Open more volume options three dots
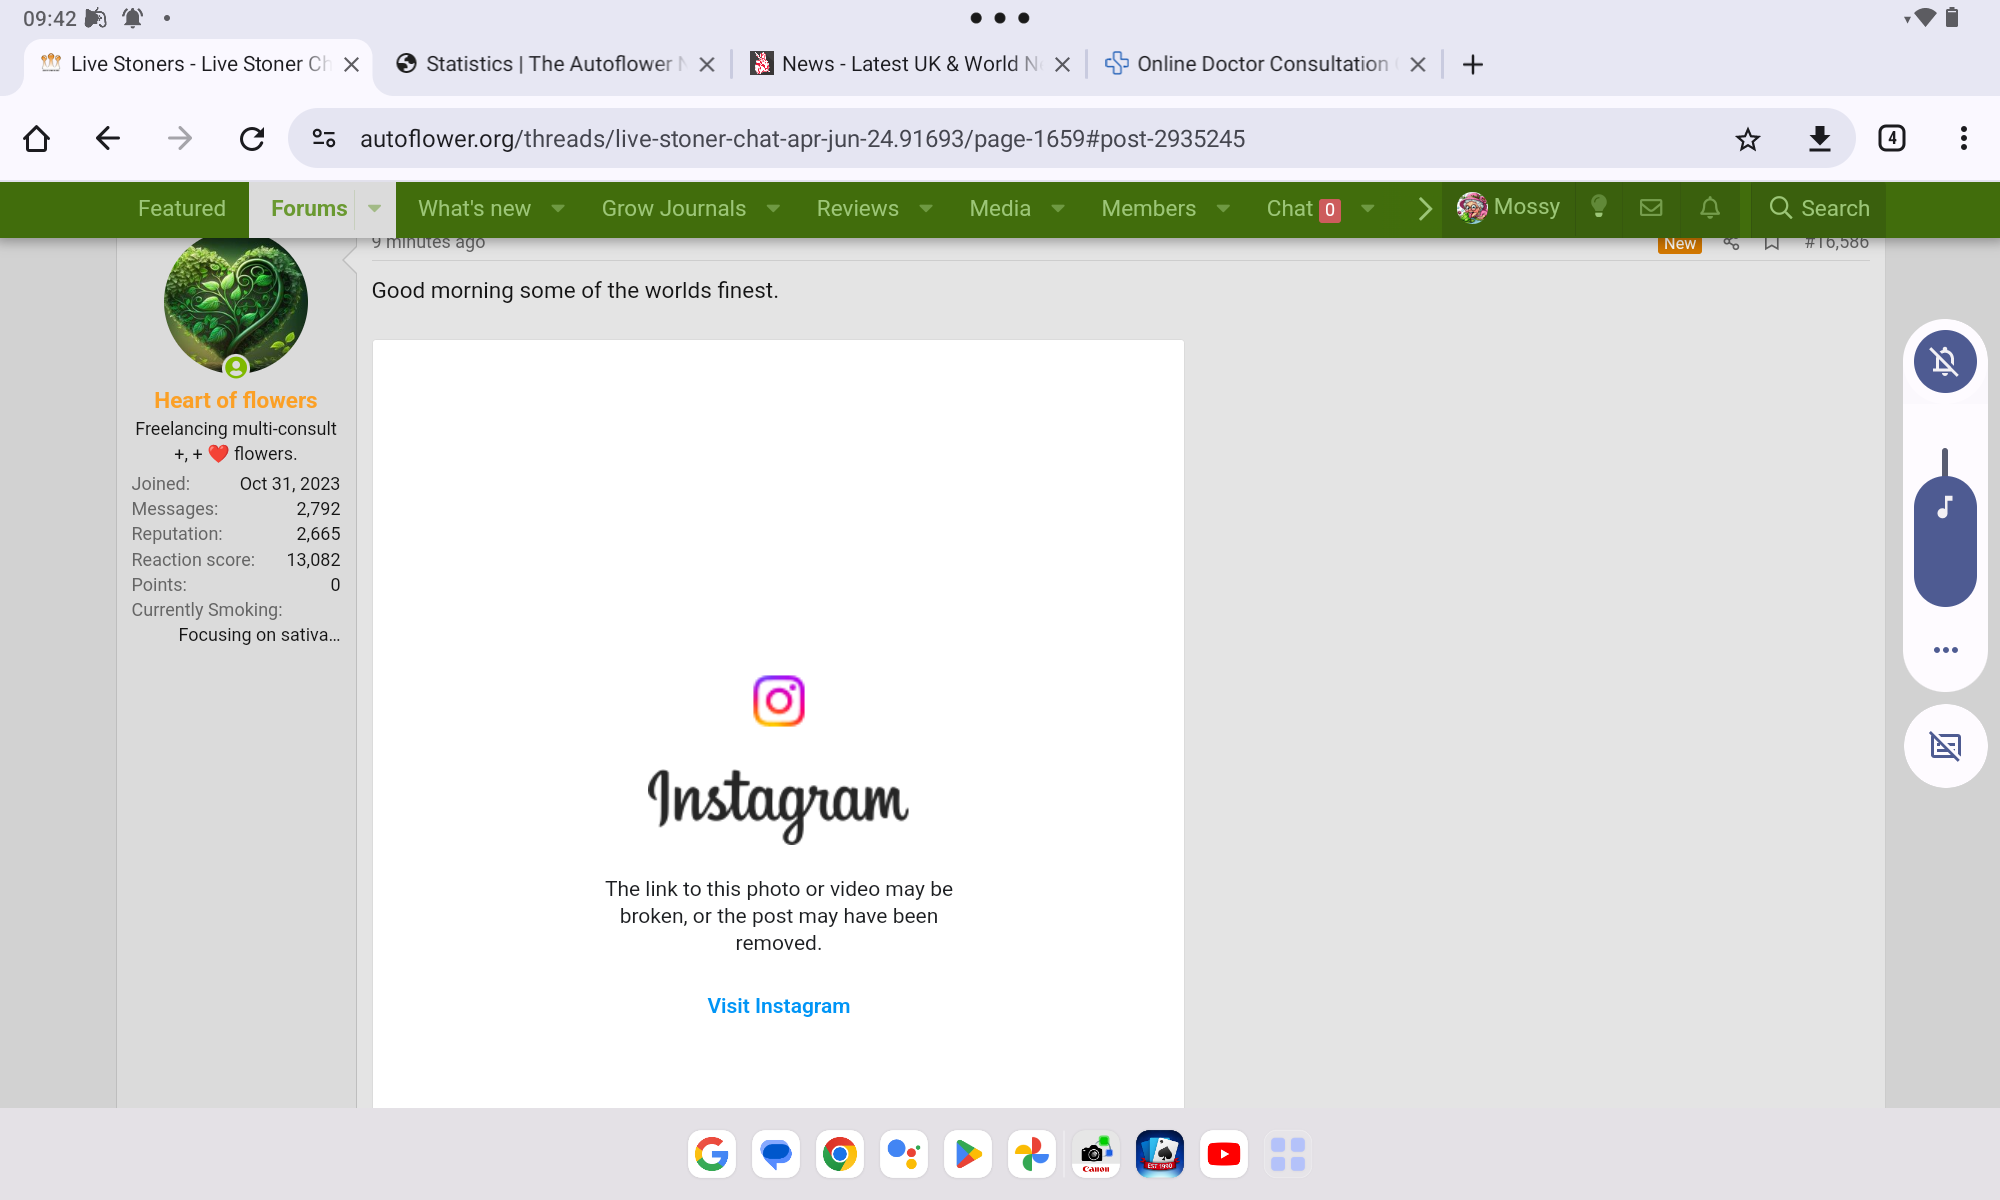 coord(1945,650)
